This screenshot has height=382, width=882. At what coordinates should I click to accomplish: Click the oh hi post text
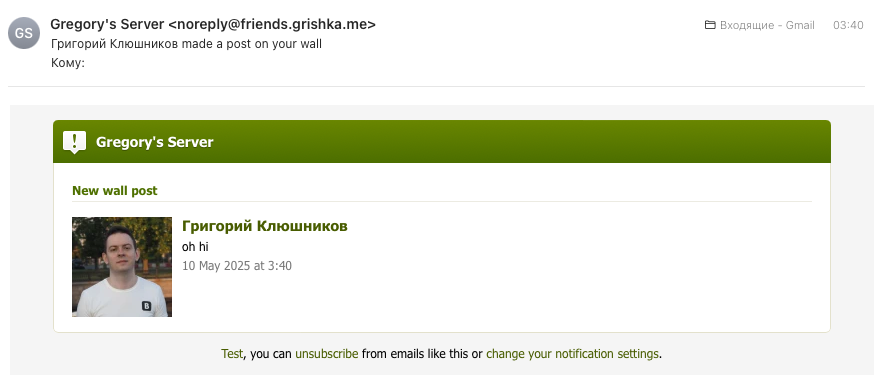coord(195,246)
